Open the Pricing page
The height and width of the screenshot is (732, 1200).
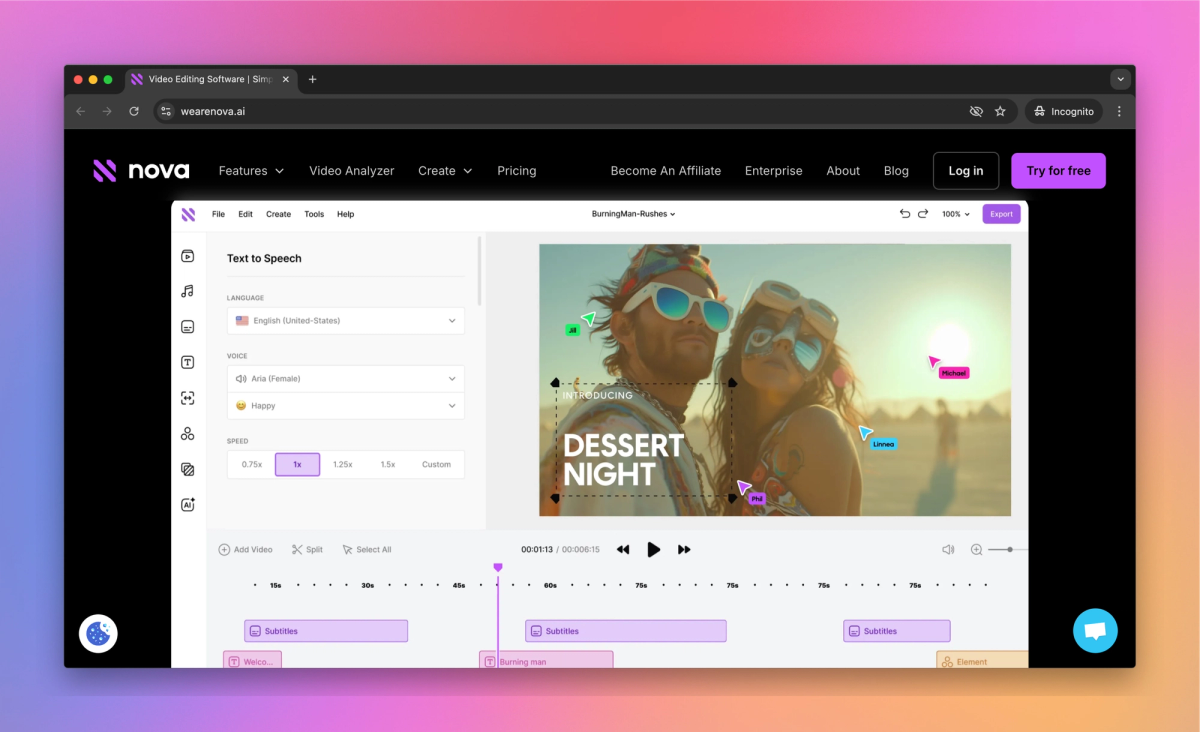[x=517, y=171]
